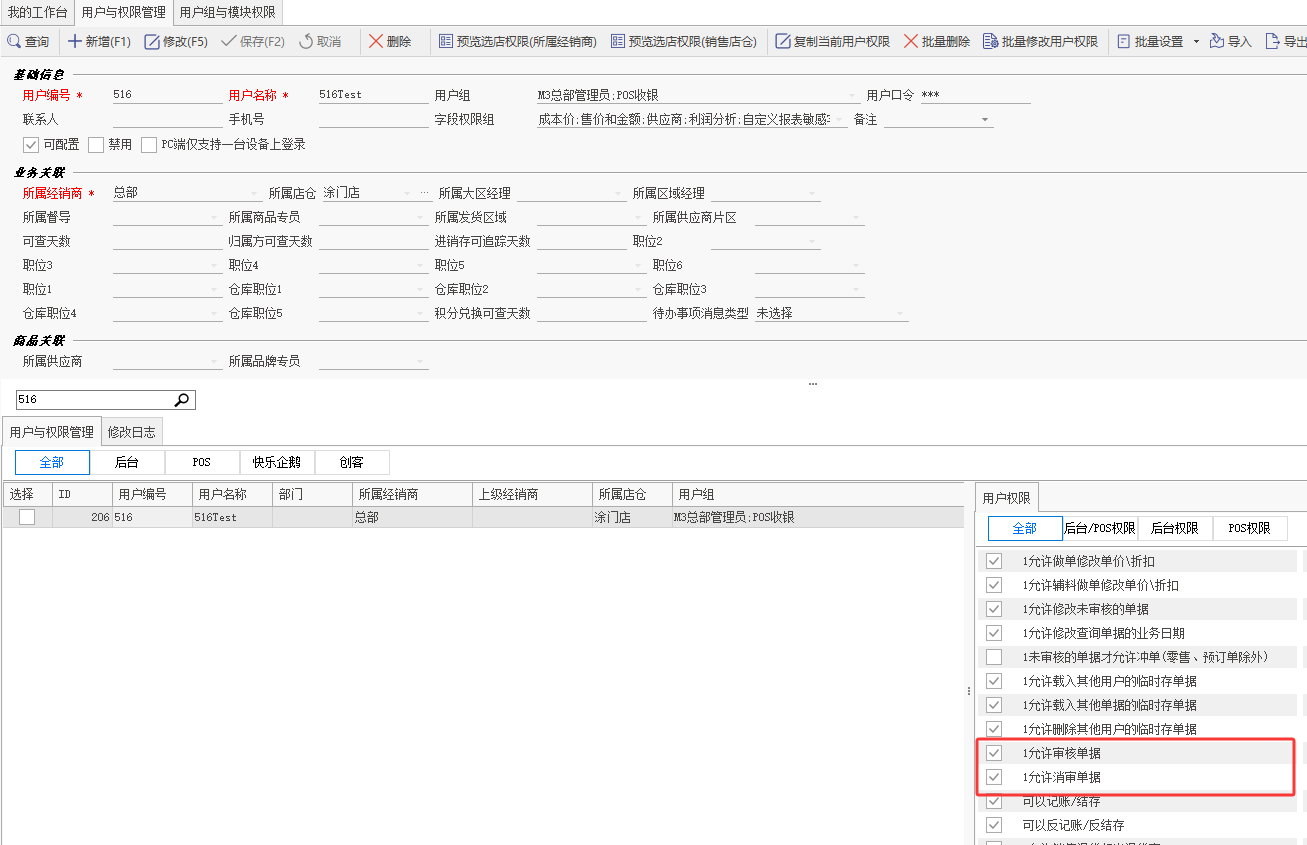Click the 后台权限 filter button
Image resolution: width=1307 pixels, height=845 pixels.
tap(1174, 528)
